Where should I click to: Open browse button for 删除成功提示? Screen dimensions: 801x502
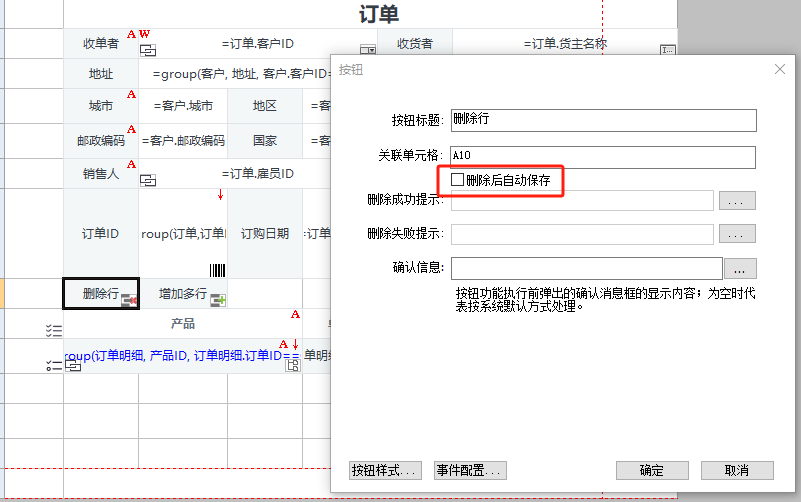point(736,201)
